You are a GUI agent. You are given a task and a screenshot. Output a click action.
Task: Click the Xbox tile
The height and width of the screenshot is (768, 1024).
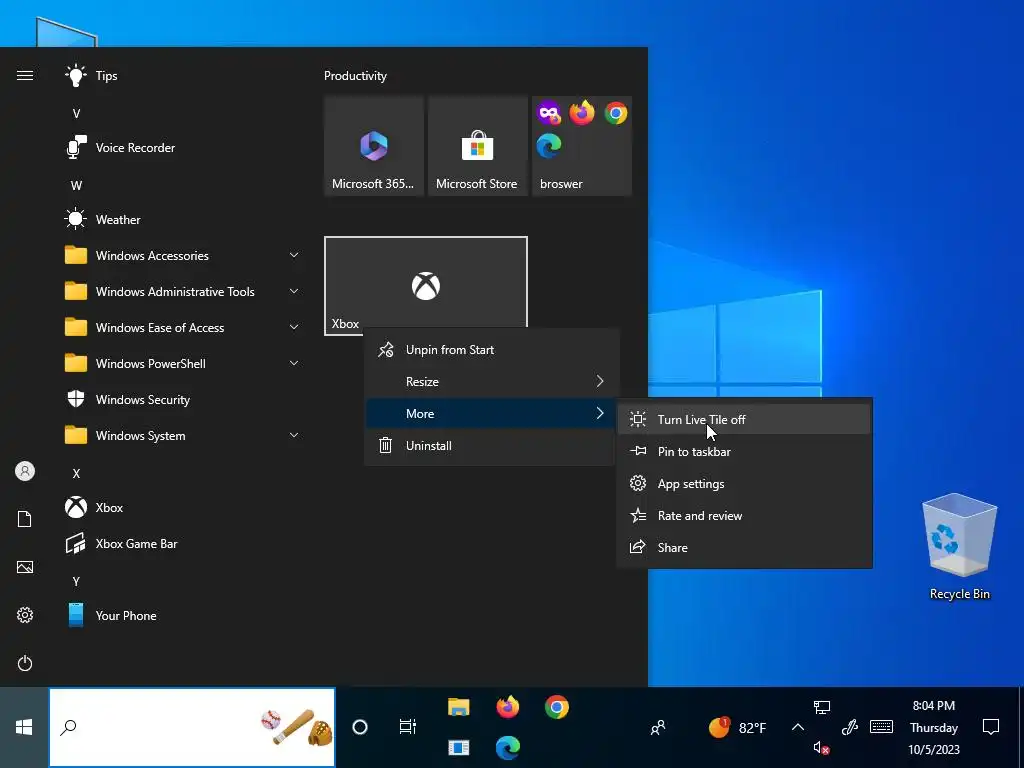coord(426,286)
